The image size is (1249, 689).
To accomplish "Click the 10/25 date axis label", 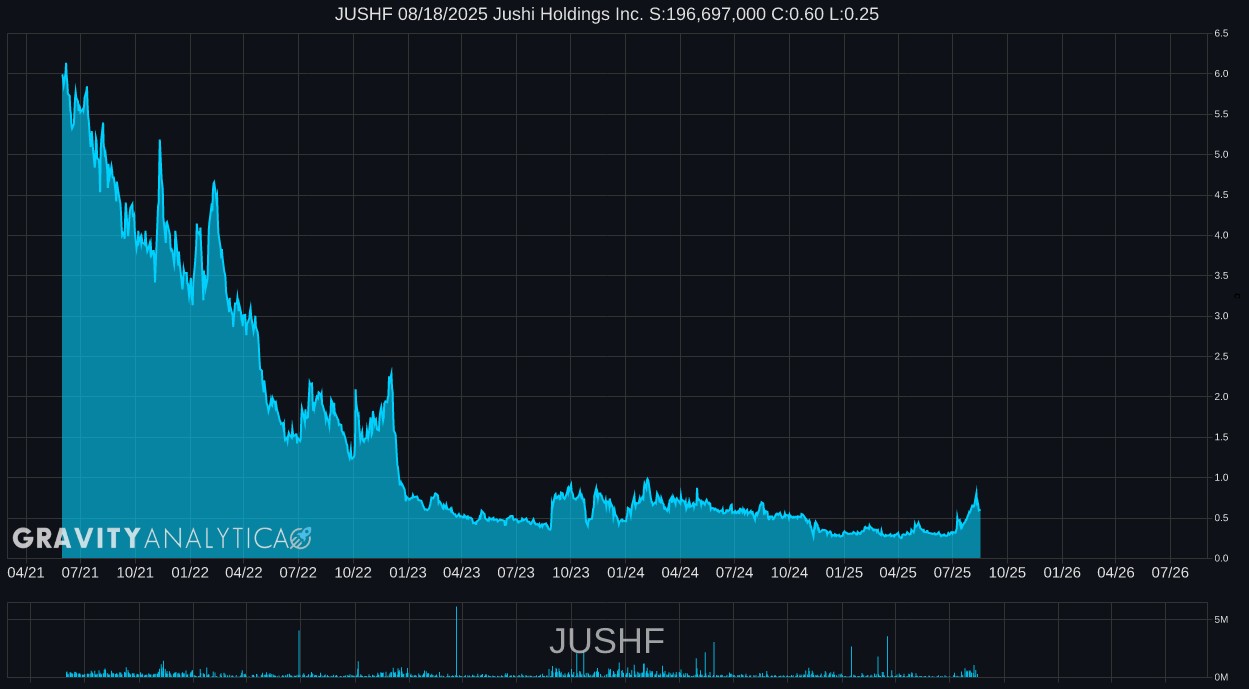I will (x=1007, y=572).
